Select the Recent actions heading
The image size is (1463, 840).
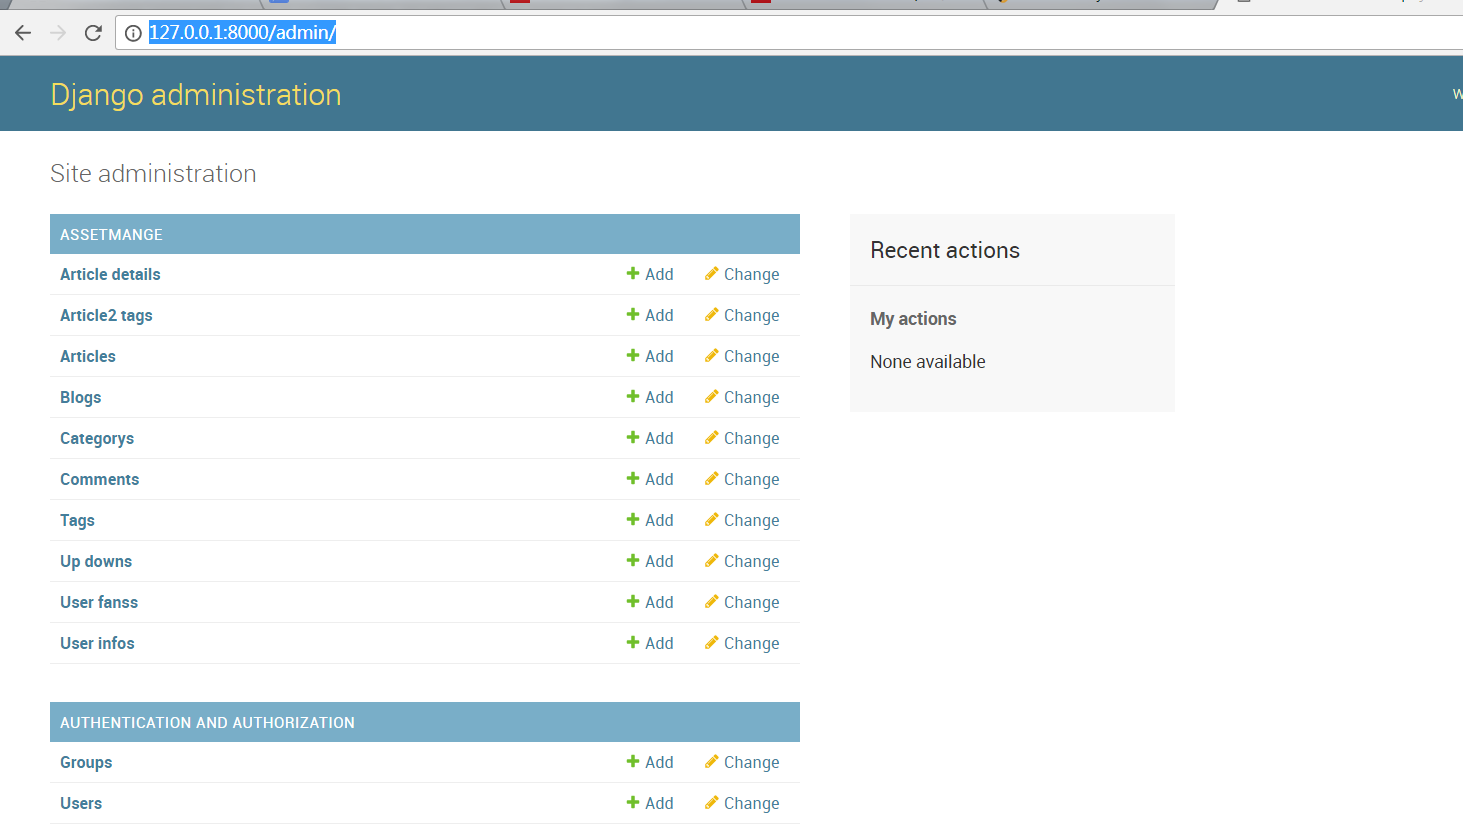[945, 250]
